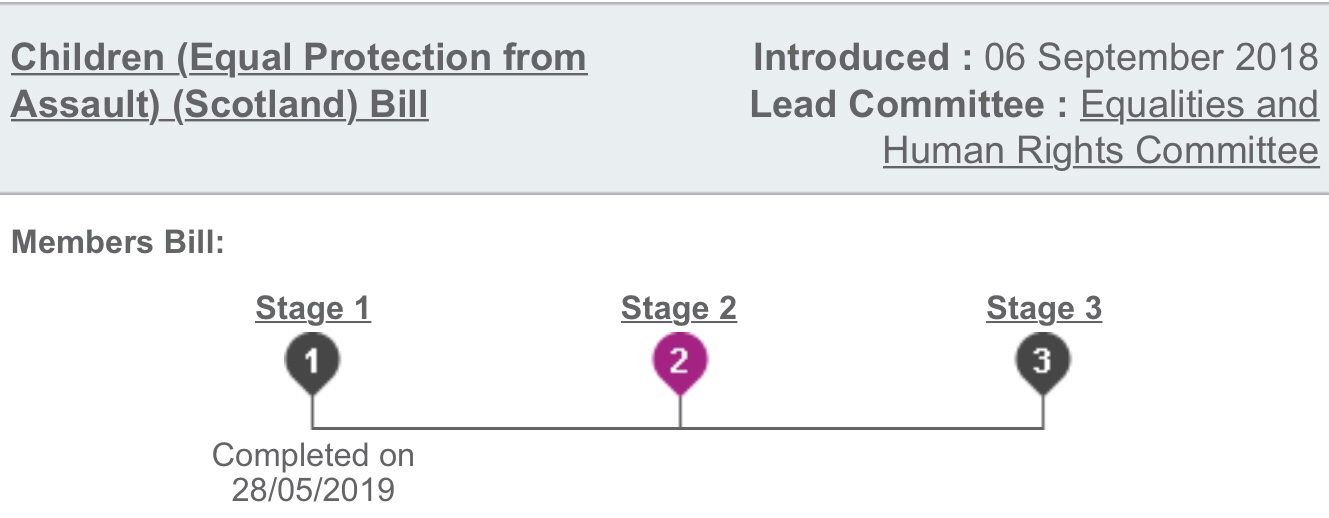Screen dimensions: 1329x518
Task: Open the Stage 2 heading link
Action: pos(679,309)
